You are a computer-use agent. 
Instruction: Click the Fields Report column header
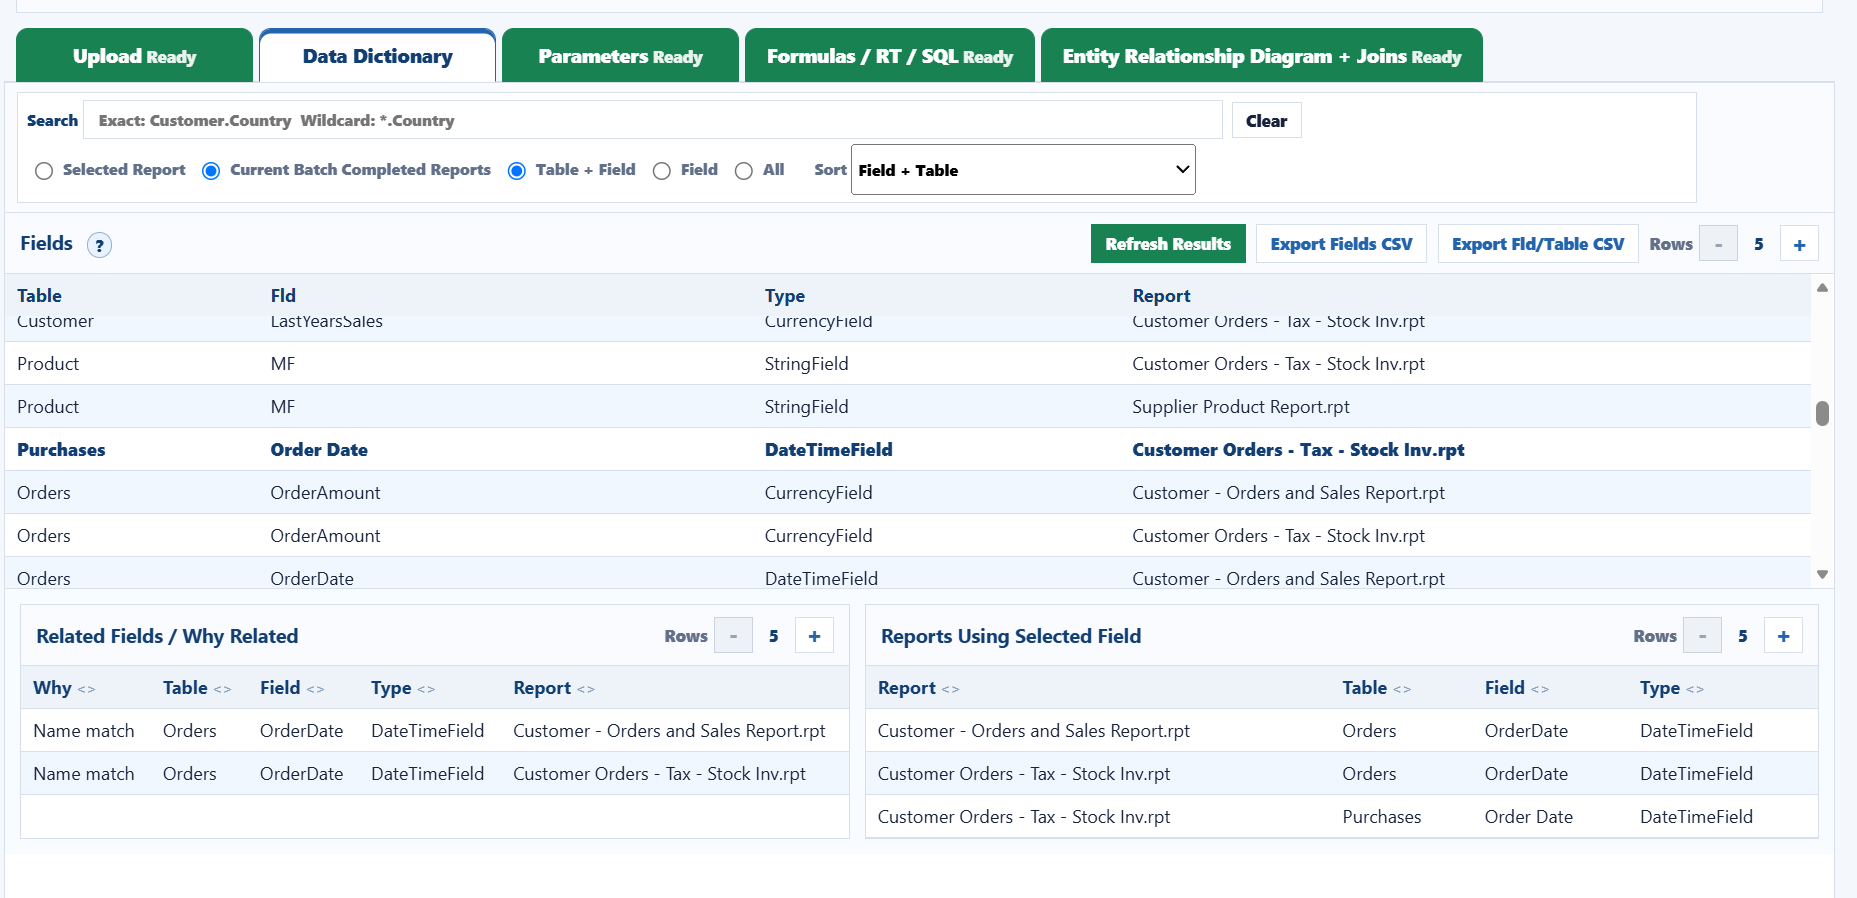tap(1161, 296)
